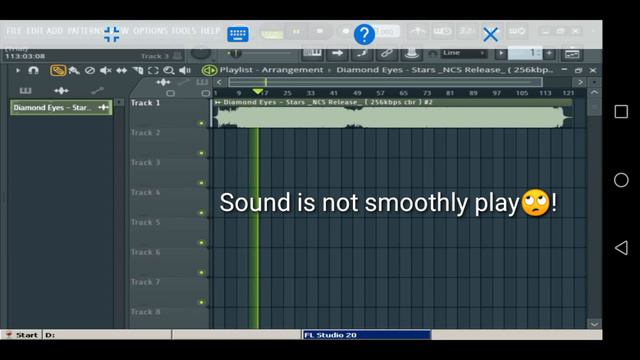Pause playback in the transport bar

click(297, 31)
